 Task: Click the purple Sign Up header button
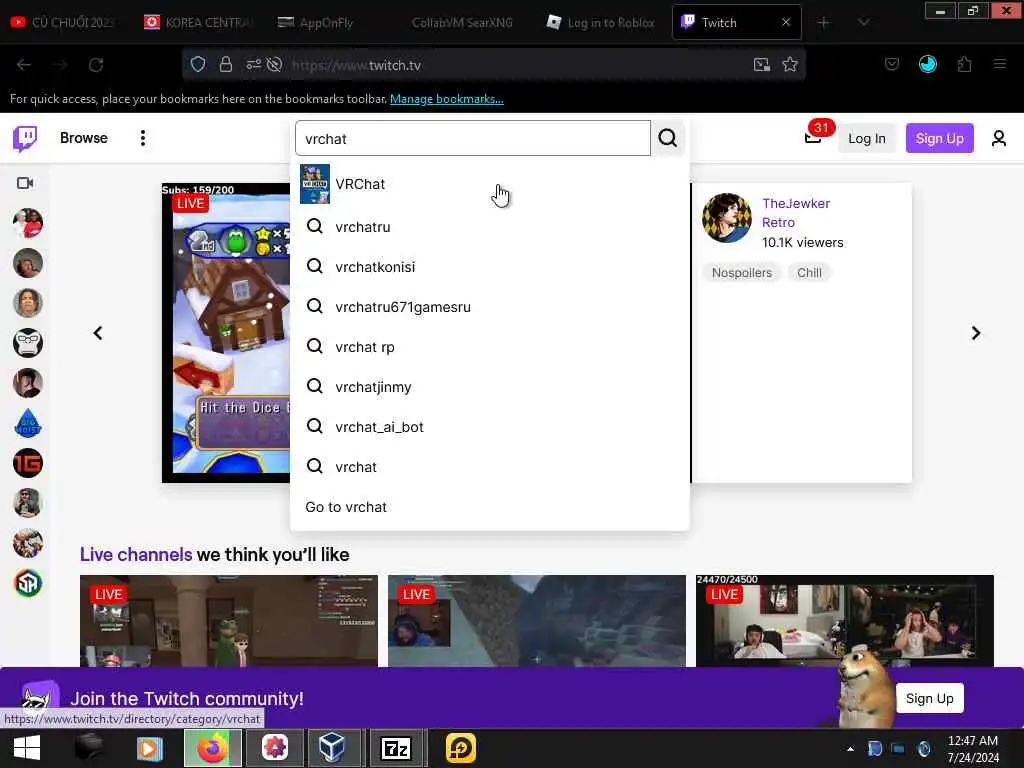coord(939,138)
